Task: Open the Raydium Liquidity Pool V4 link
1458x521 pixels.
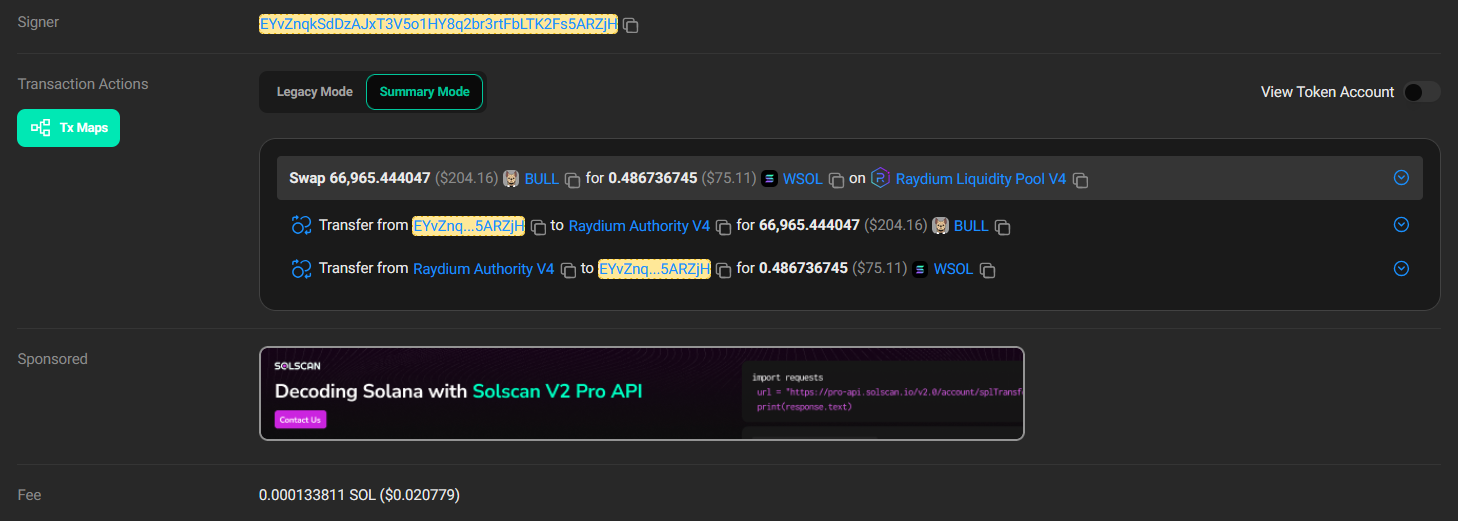Action: point(981,179)
